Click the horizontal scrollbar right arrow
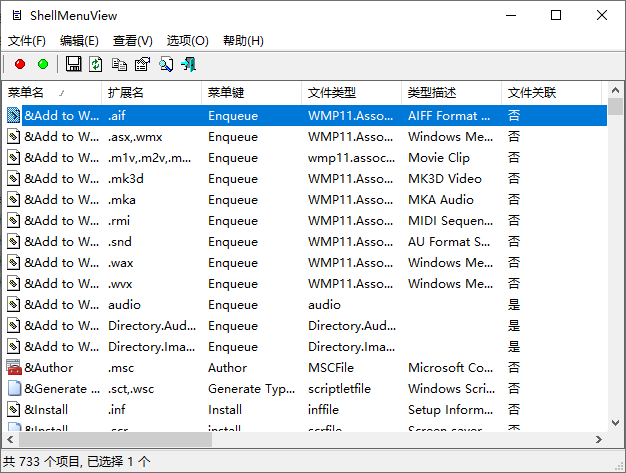The height and width of the screenshot is (473, 626). click(x=599, y=439)
